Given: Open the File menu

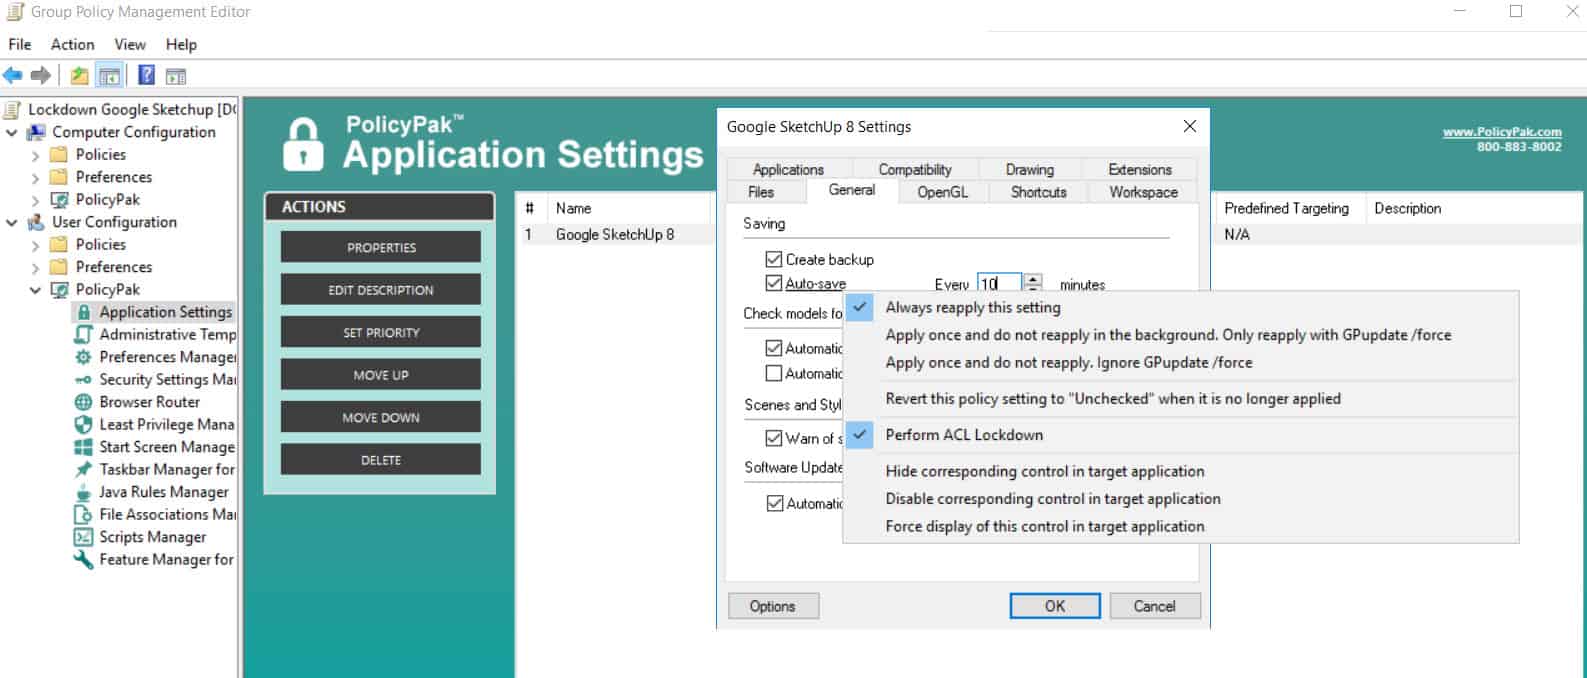Looking at the screenshot, I should pos(20,44).
